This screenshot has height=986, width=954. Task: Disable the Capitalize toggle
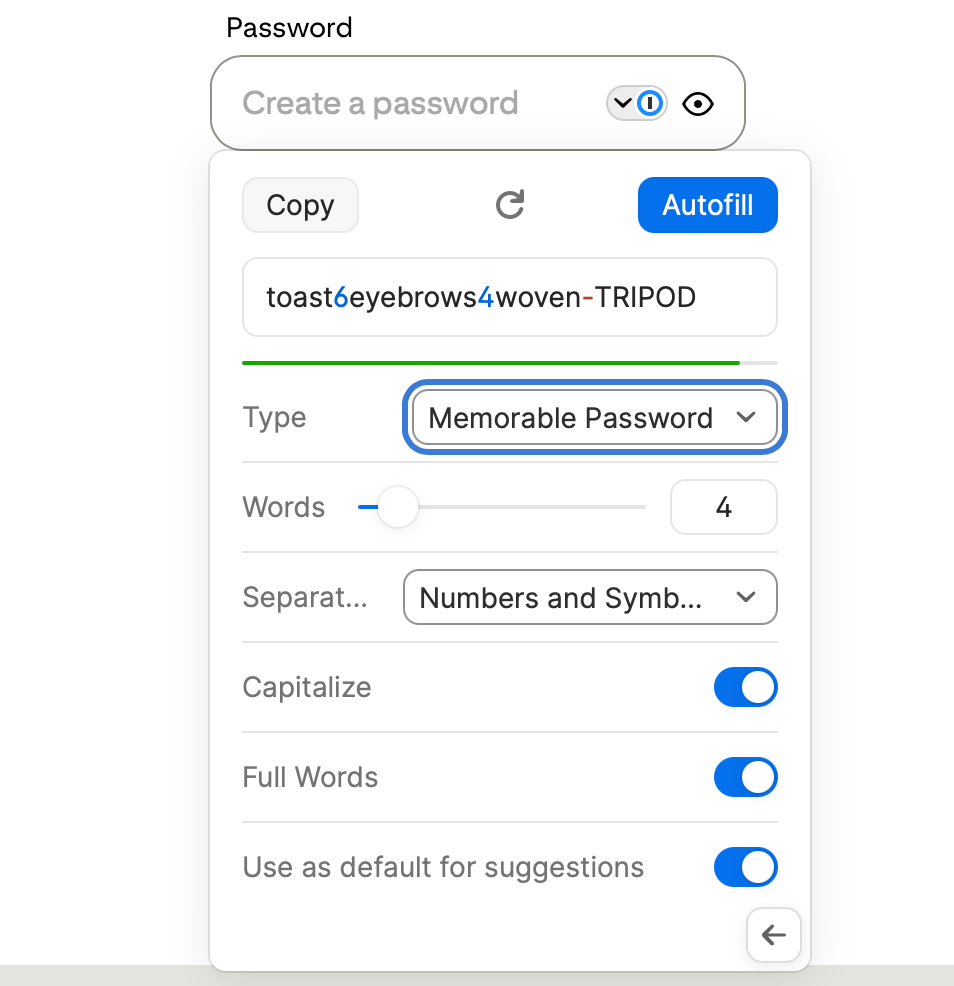pos(745,687)
